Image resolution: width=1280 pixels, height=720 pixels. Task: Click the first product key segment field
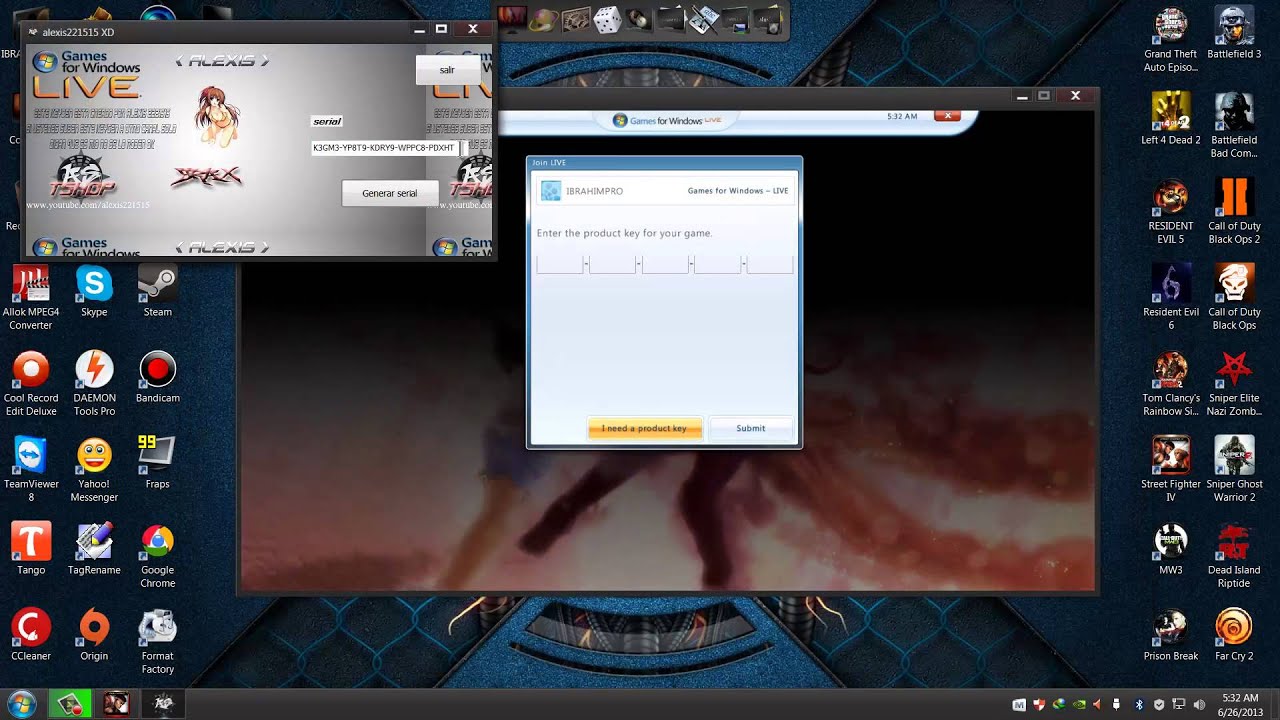560,265
